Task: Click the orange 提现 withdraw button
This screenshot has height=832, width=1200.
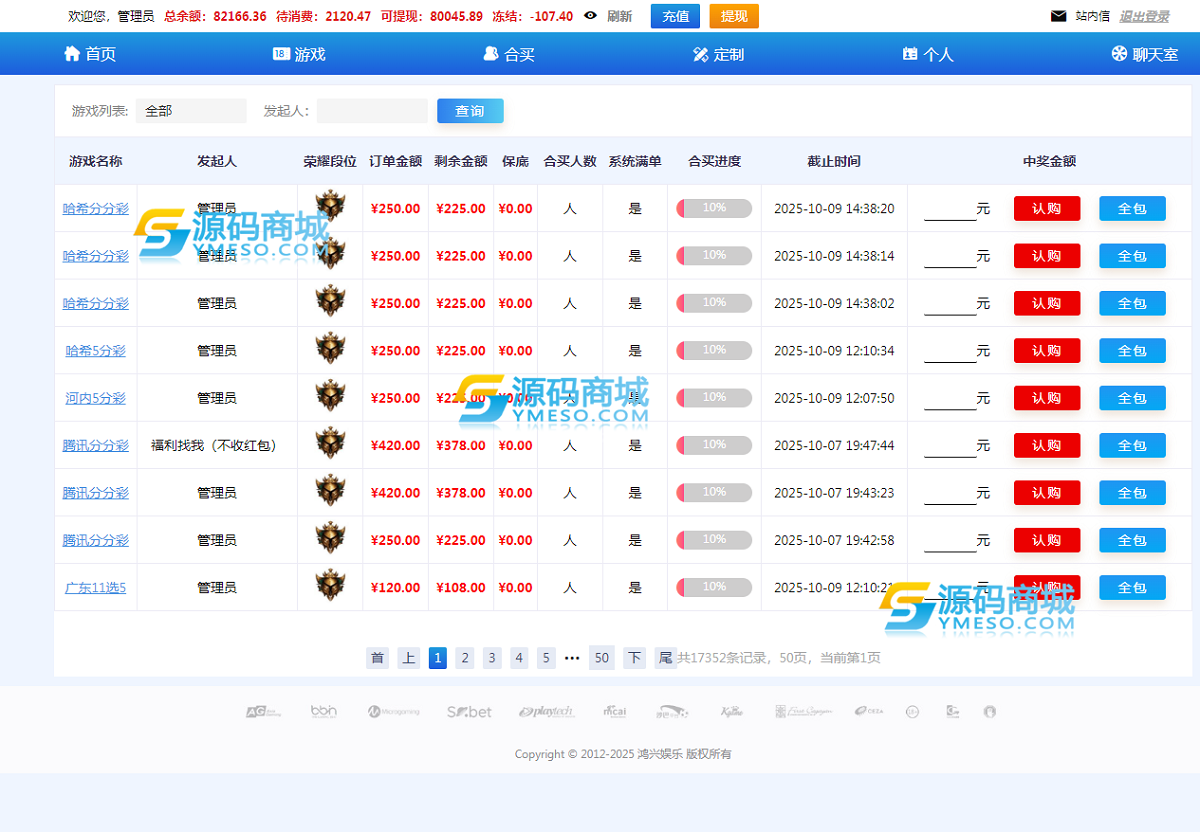Action: click(734, 16)
